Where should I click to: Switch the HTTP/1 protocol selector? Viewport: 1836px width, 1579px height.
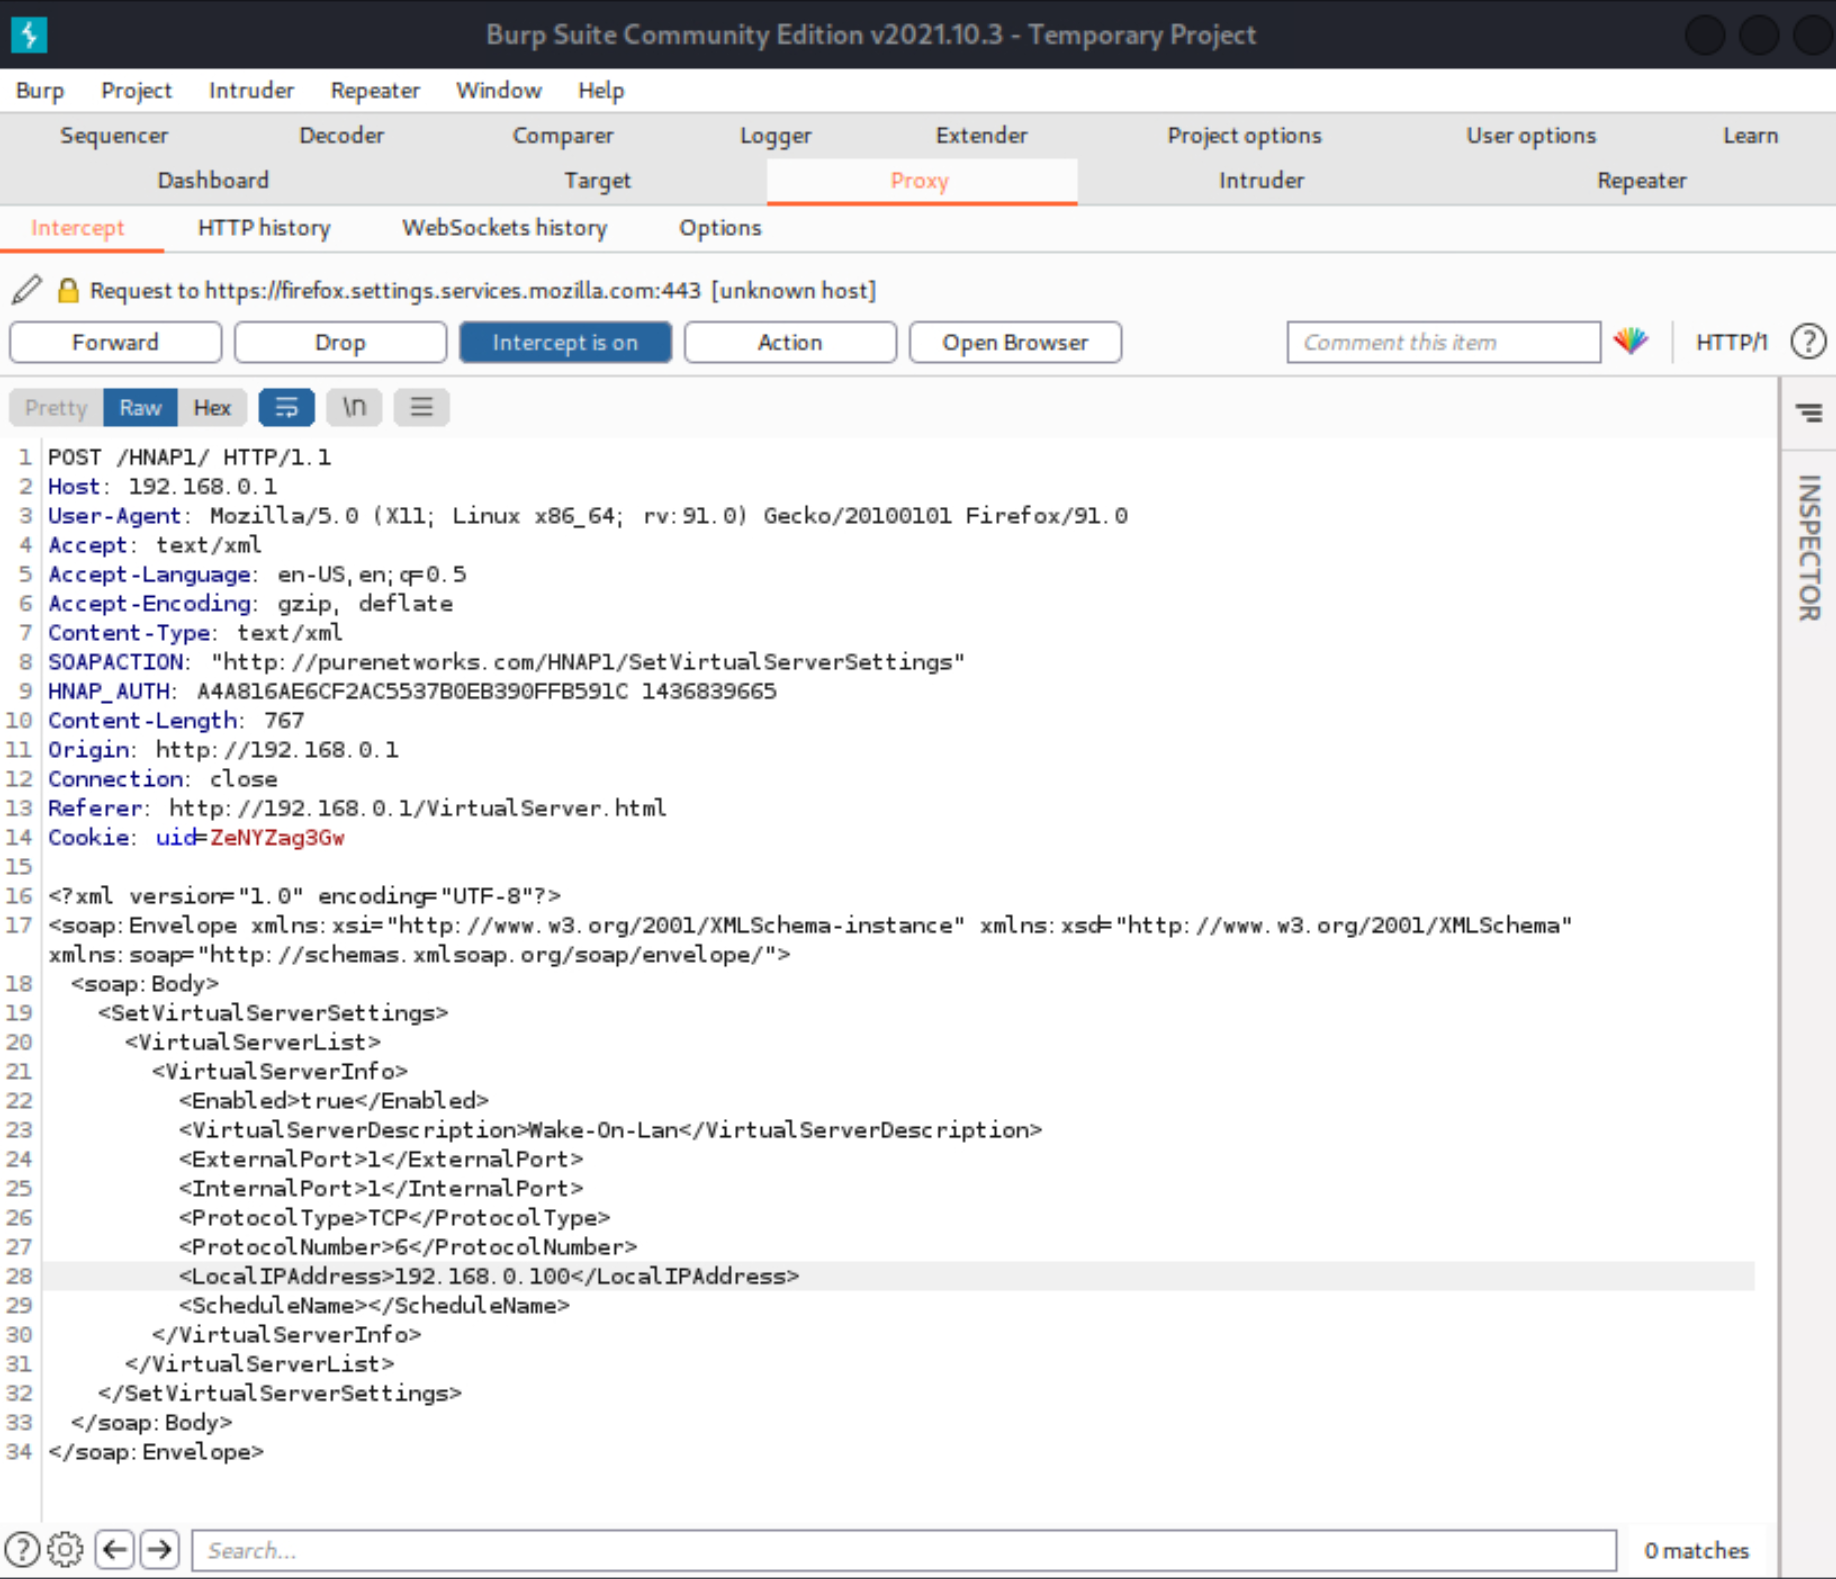[x=1732, y=342]
